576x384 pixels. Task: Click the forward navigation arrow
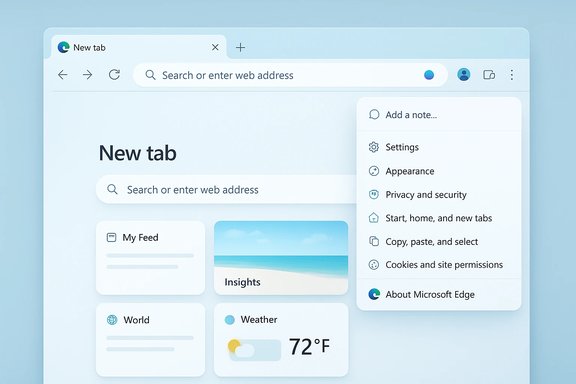(x=87, y=75)
